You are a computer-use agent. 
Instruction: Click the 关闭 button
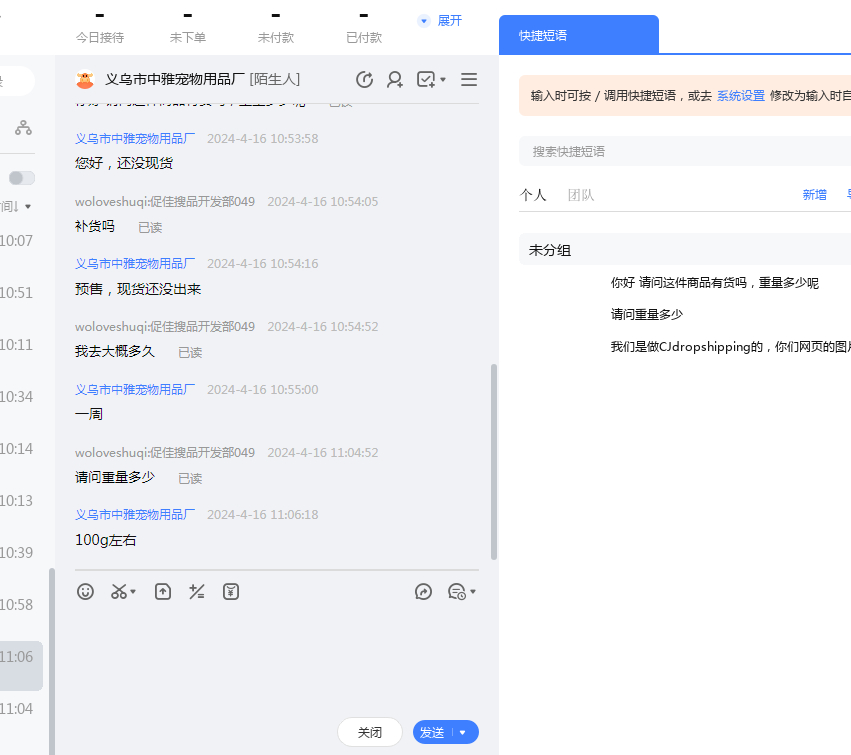pos(370,733)
